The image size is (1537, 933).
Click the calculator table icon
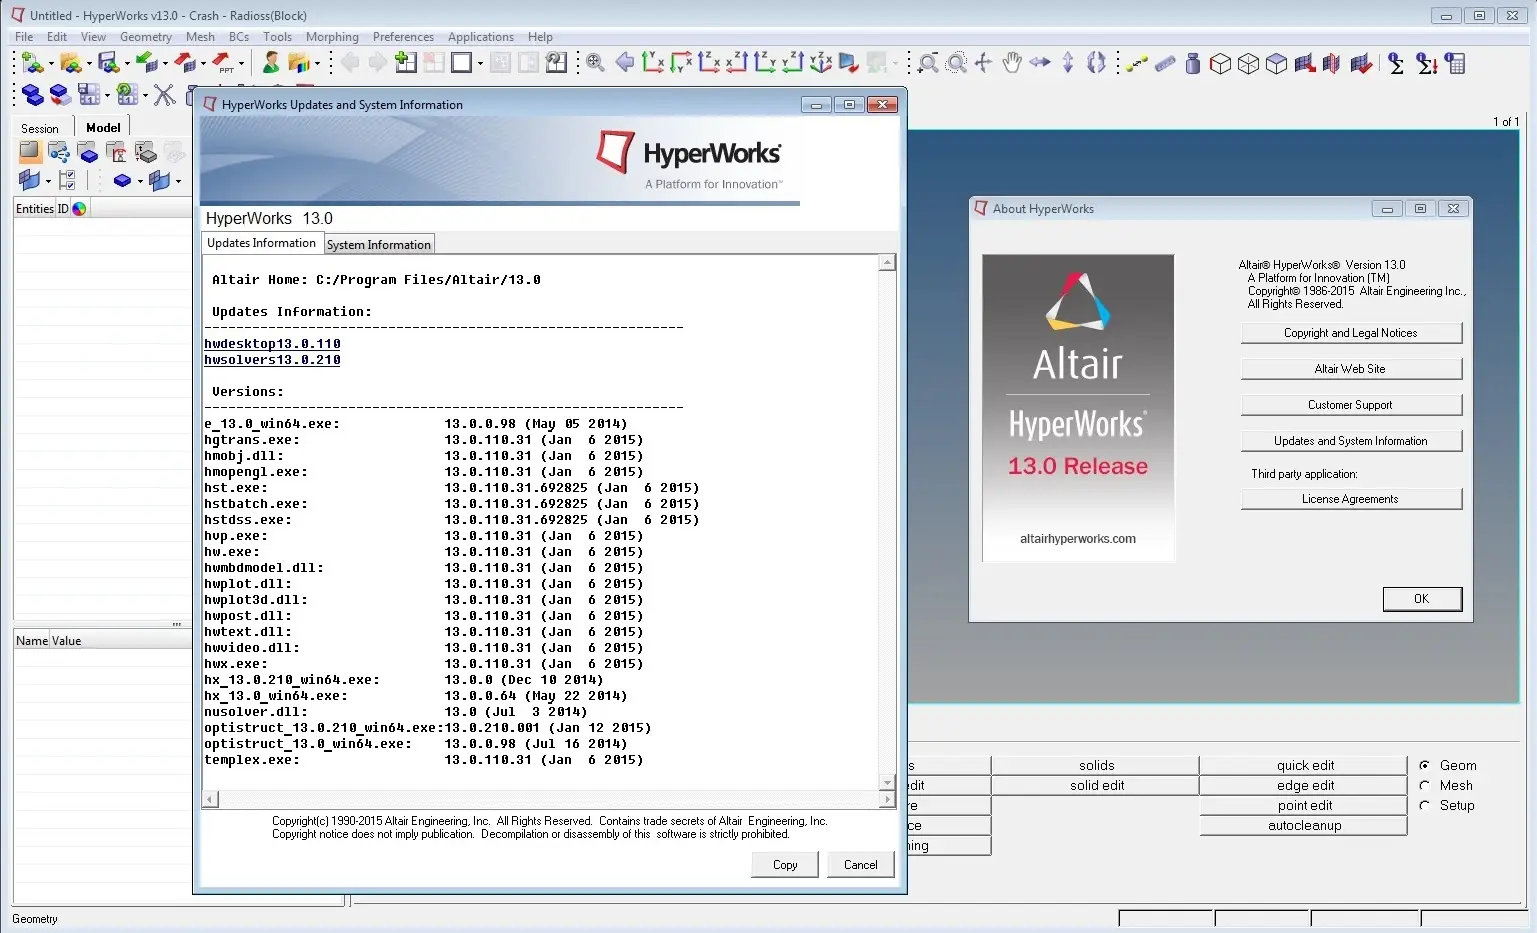tap(1455, 63)
